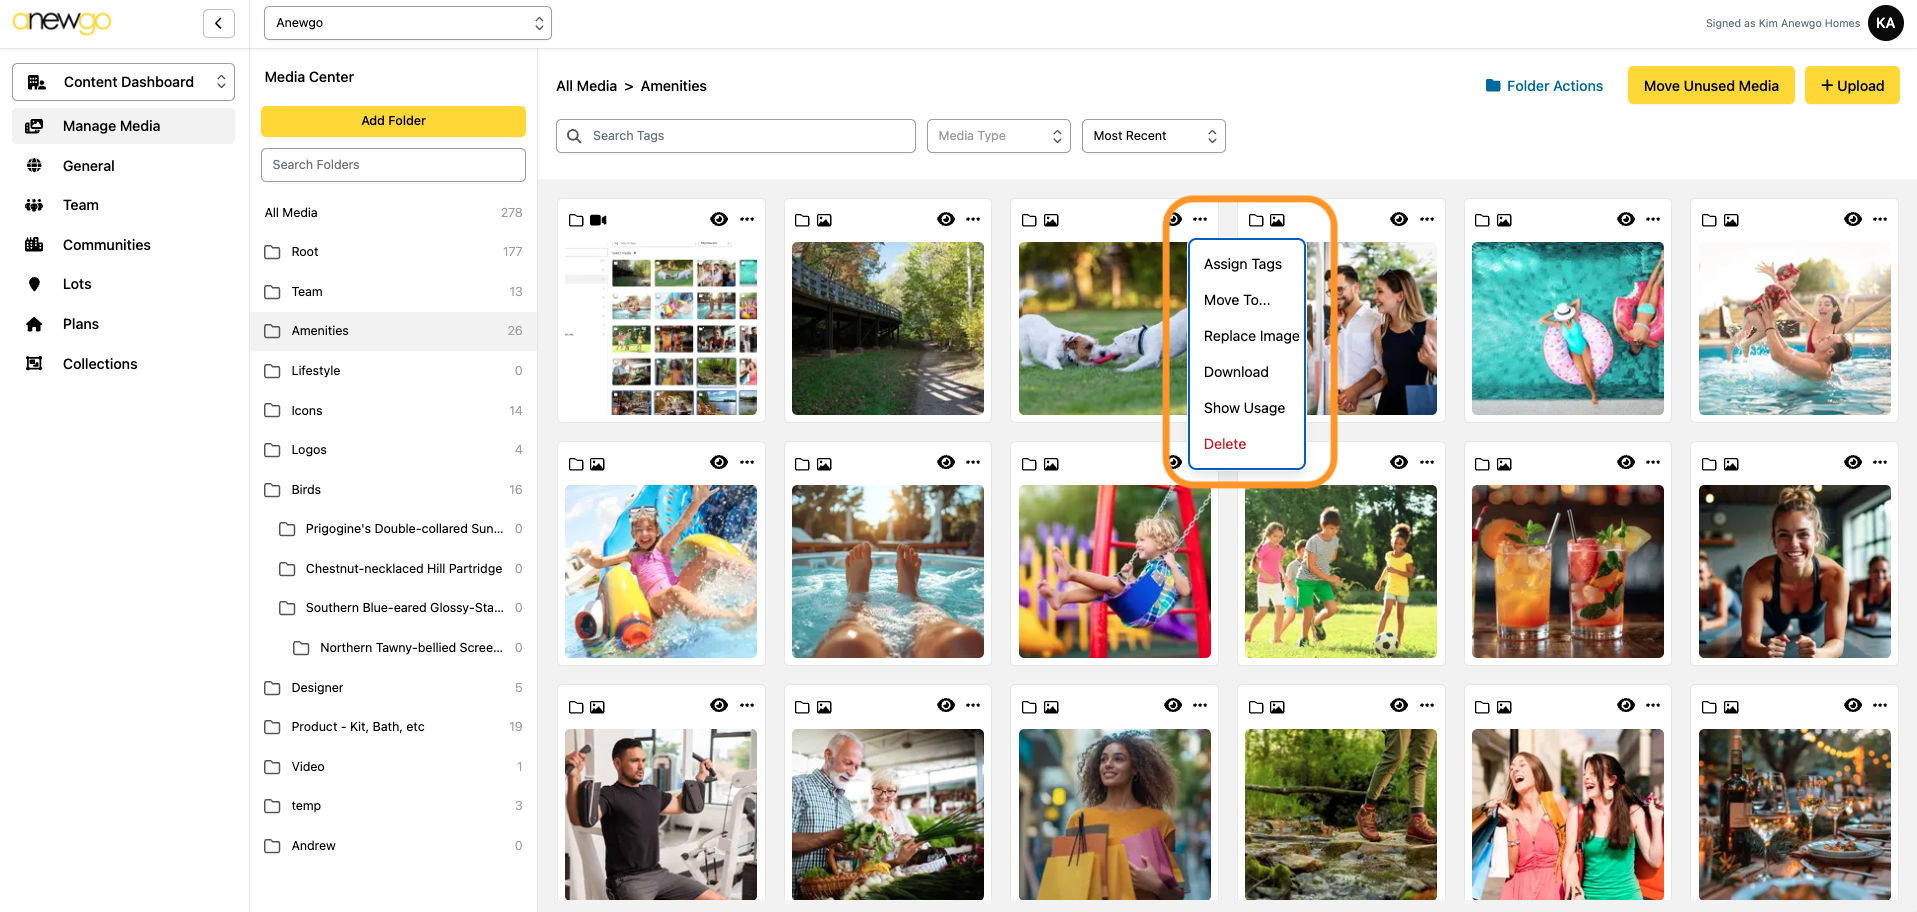Image resolution: width=1917 pixels, height=912 pixels.
Task: Open the Communities sidebar section
Action: tap(106, 245)
